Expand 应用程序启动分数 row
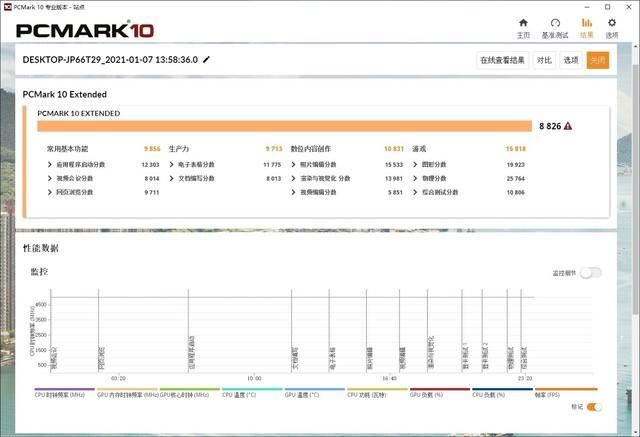Screen dimensions: 640x437 (x=50, y=164)
